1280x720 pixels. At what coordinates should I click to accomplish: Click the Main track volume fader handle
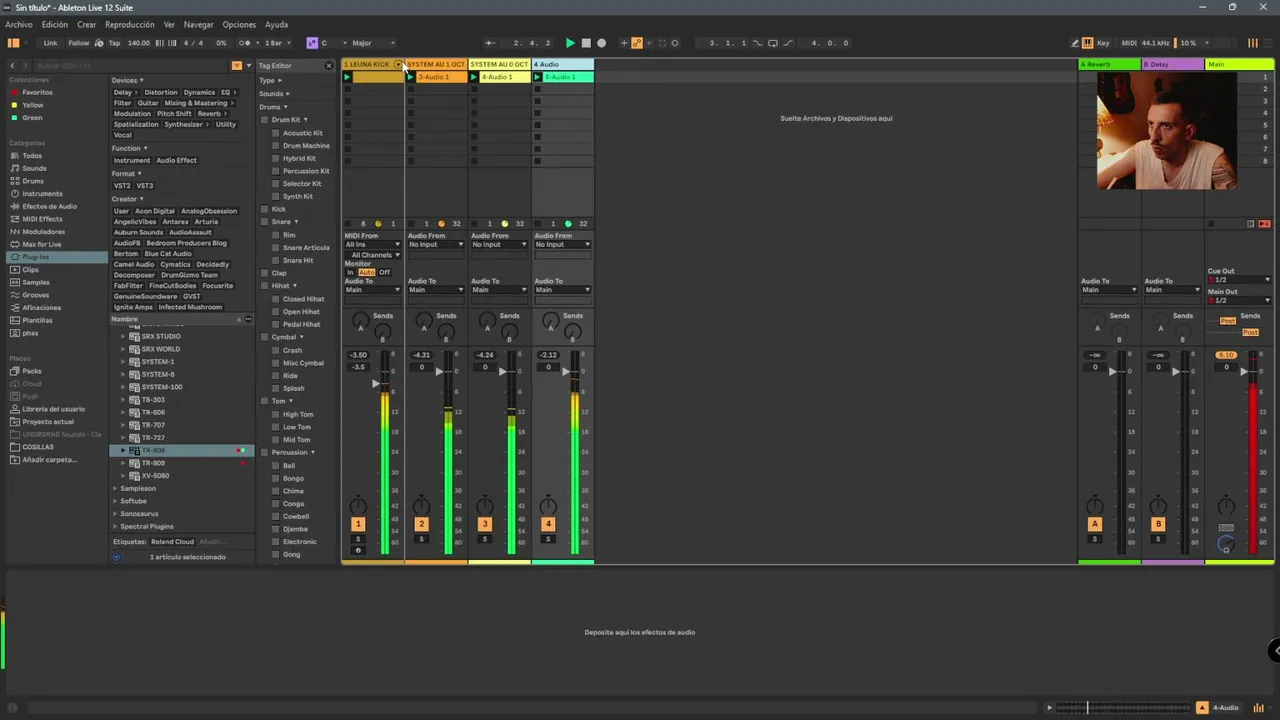click(x=1244, y=371)
